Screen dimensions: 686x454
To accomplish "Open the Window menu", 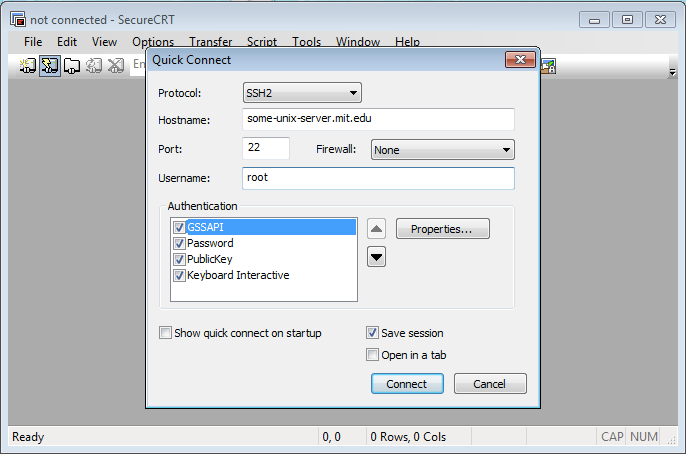I will tap(357, 42).
